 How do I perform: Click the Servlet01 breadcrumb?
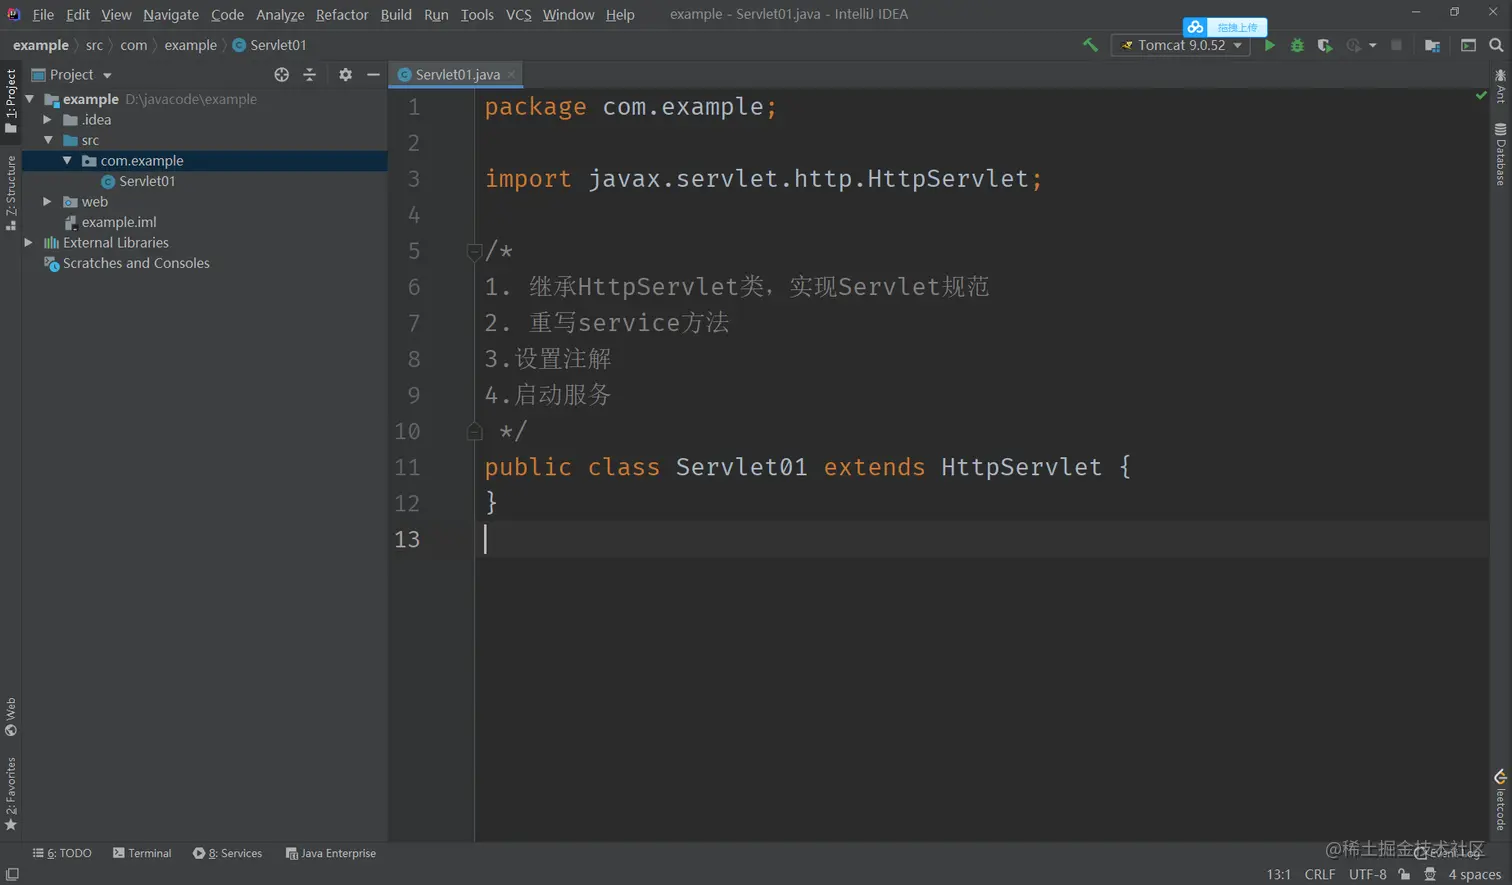(x=269, y=45)
